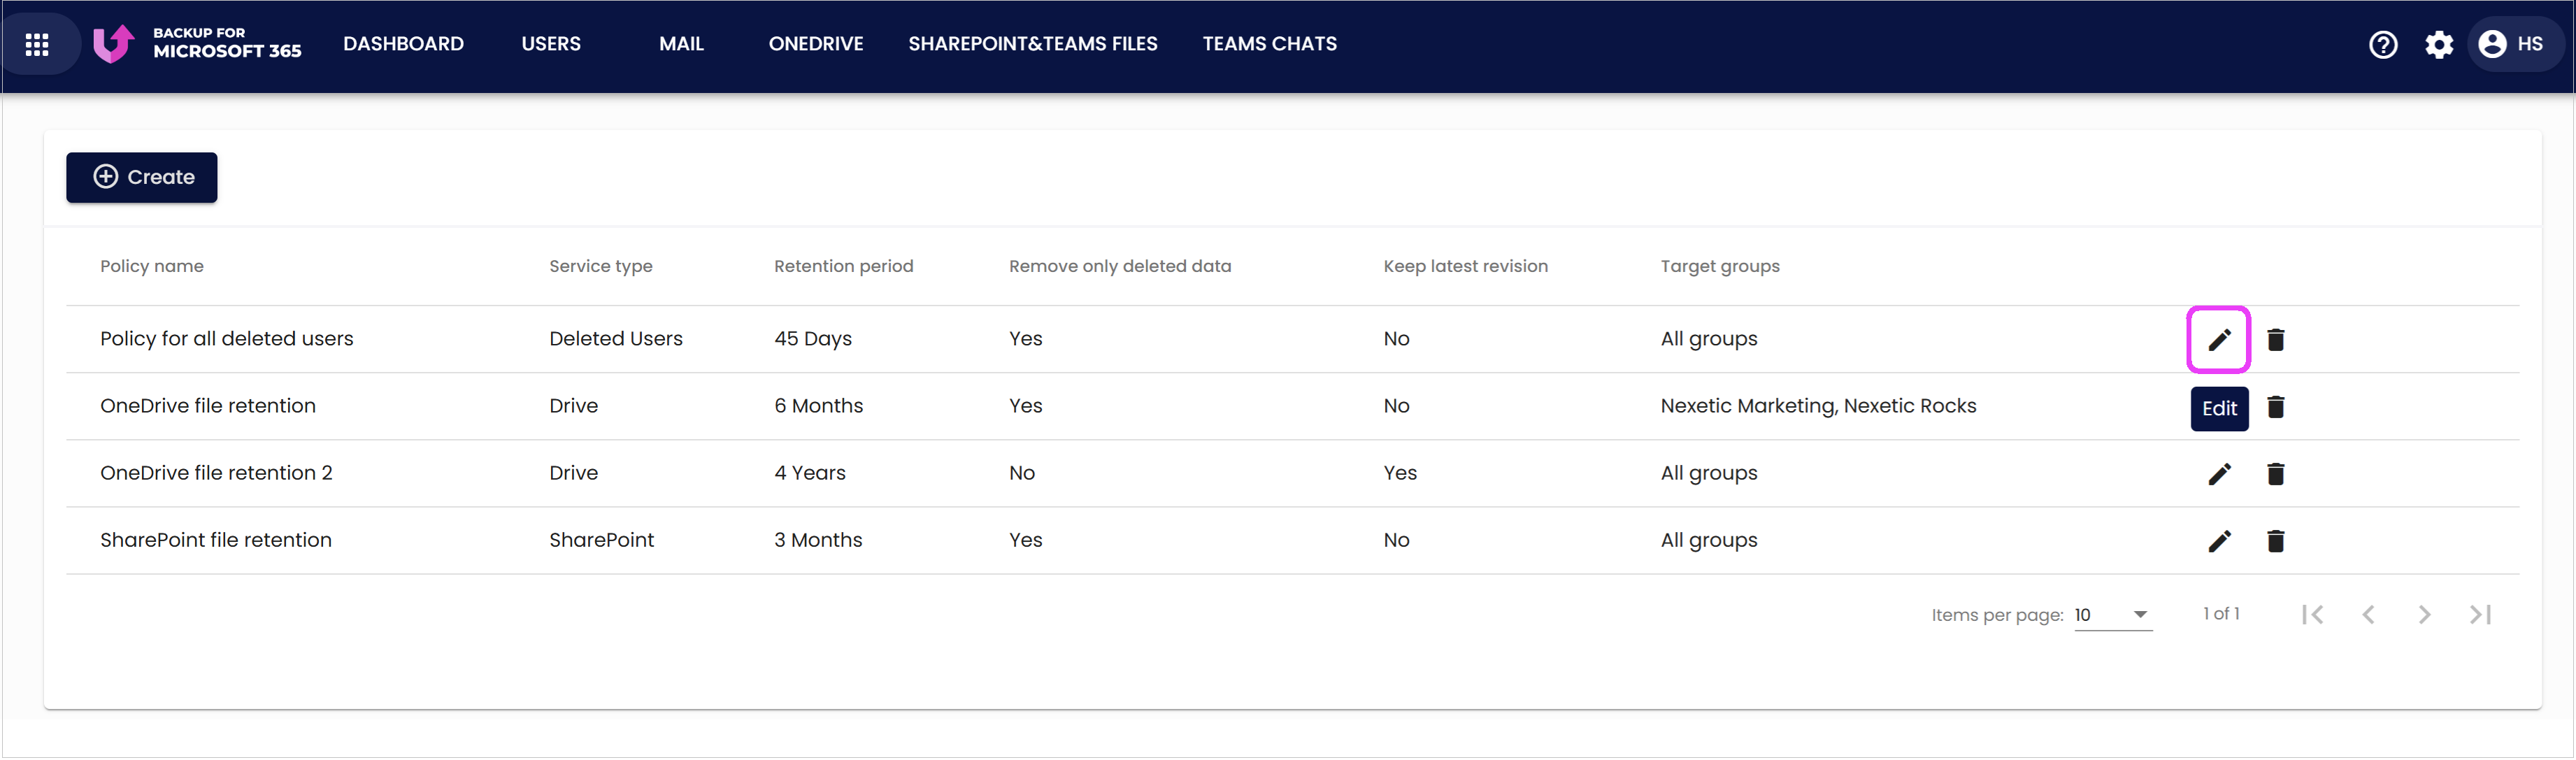Delete the OneDrive file retention policy
The image size is (2576, 760).
[x=2276, y=407]
